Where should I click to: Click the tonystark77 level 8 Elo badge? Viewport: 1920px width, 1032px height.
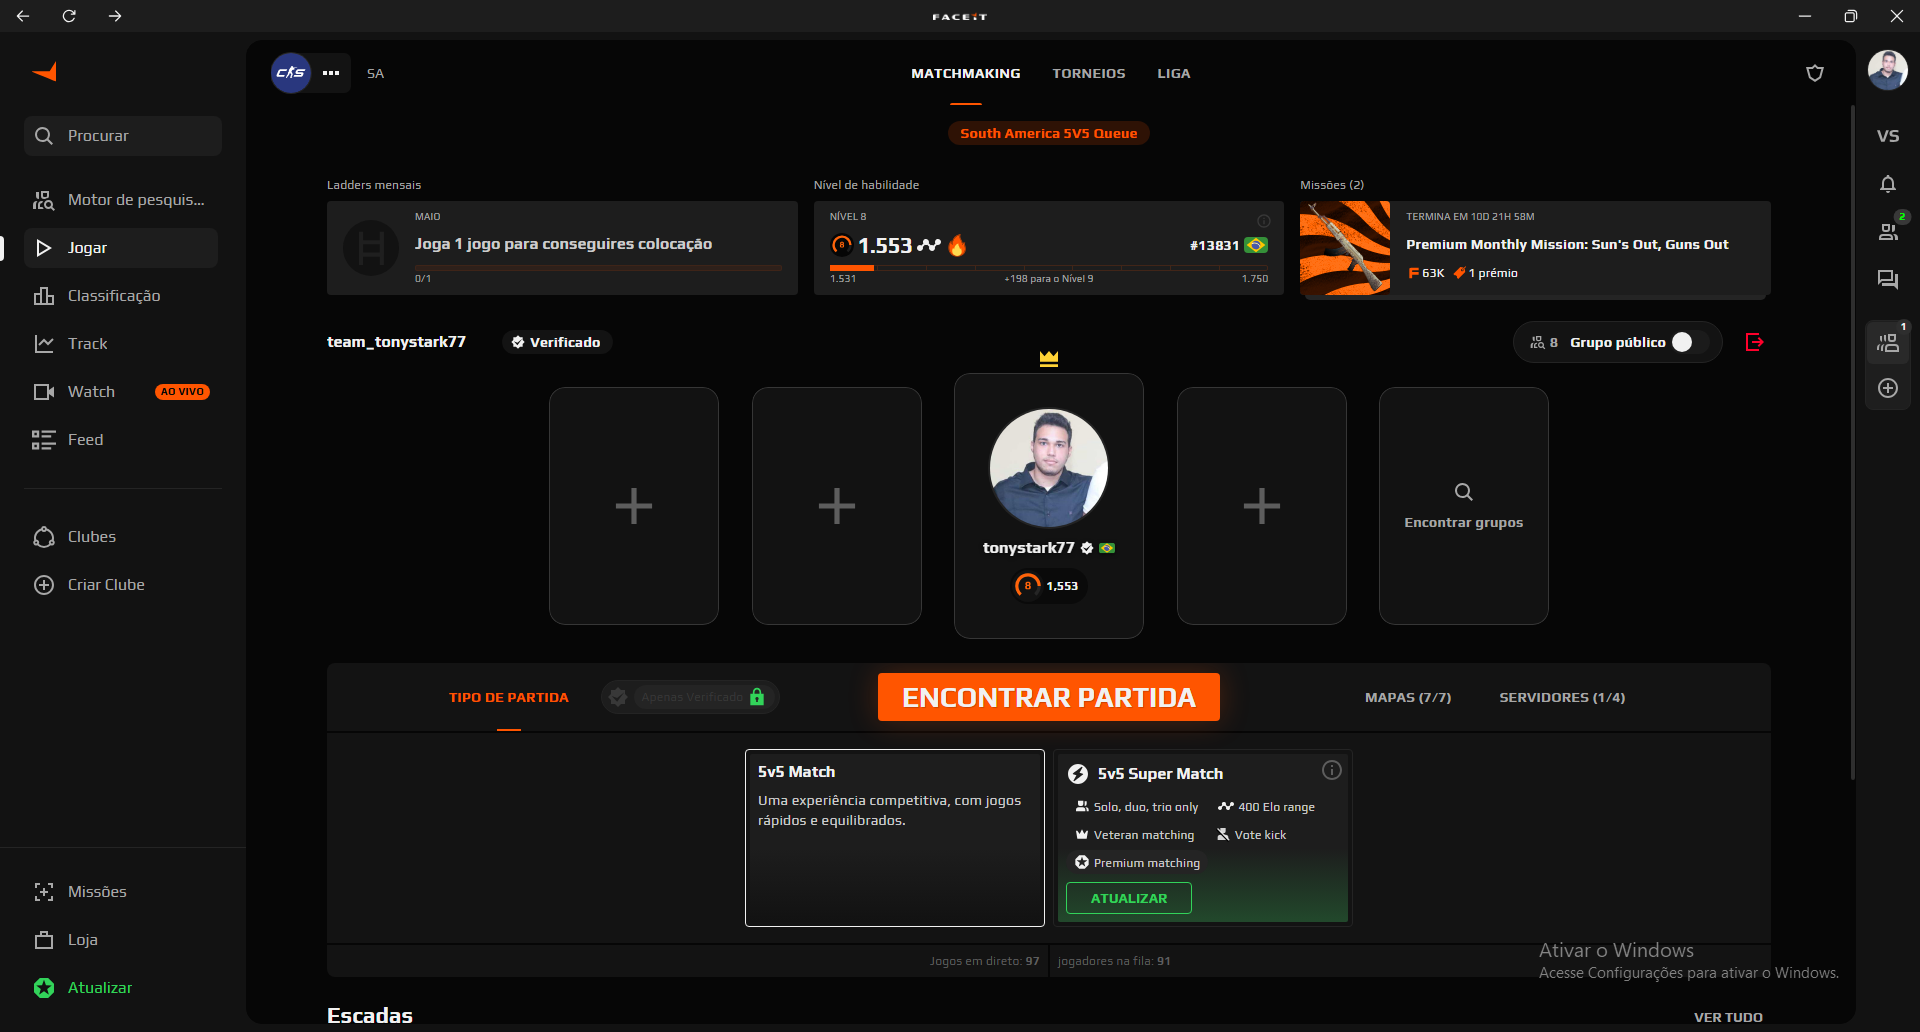pyautogui.click(x=1049, y=586)
